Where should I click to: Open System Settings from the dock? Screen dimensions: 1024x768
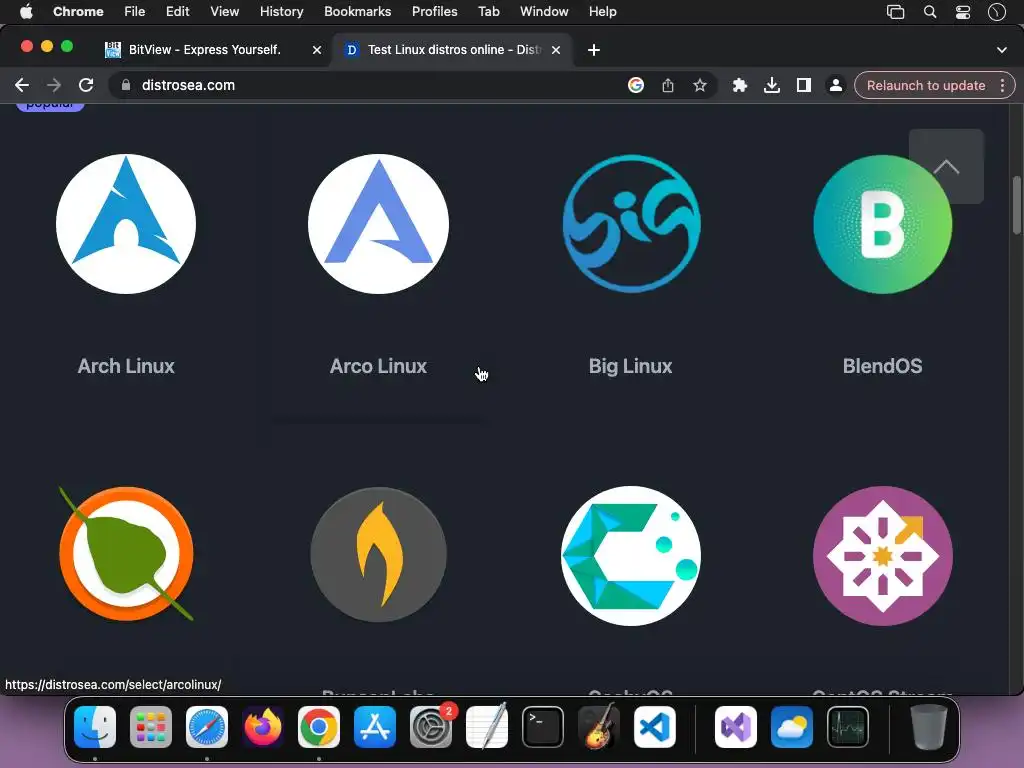click(431, 727)
